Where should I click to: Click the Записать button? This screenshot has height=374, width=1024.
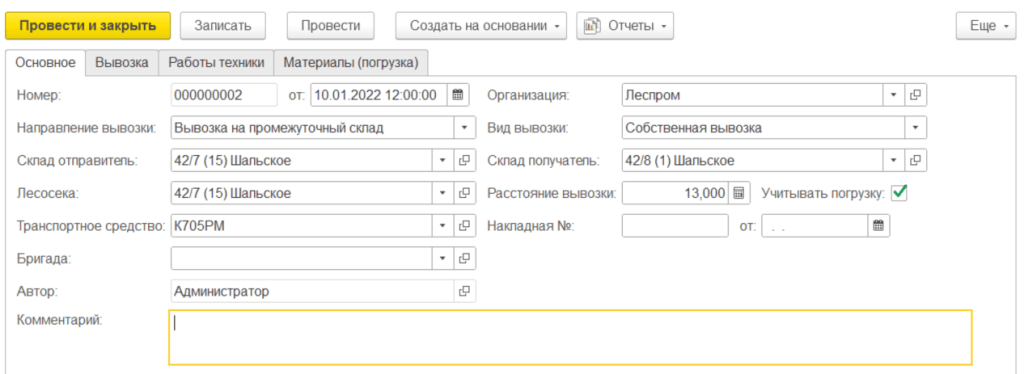point(223,26)
